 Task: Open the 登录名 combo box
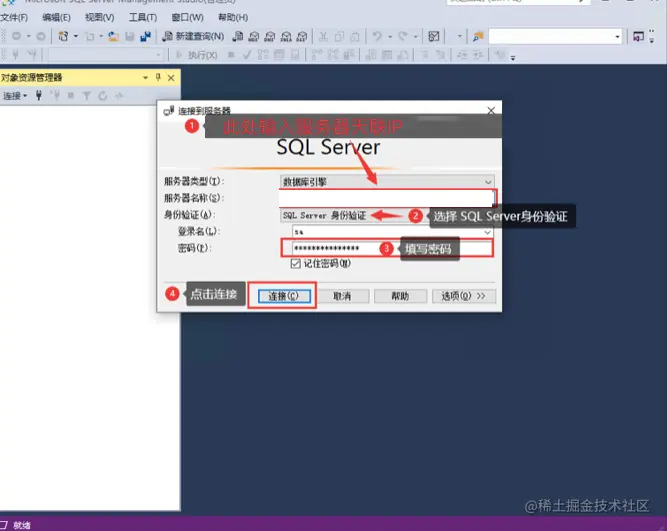click(392, 232)
